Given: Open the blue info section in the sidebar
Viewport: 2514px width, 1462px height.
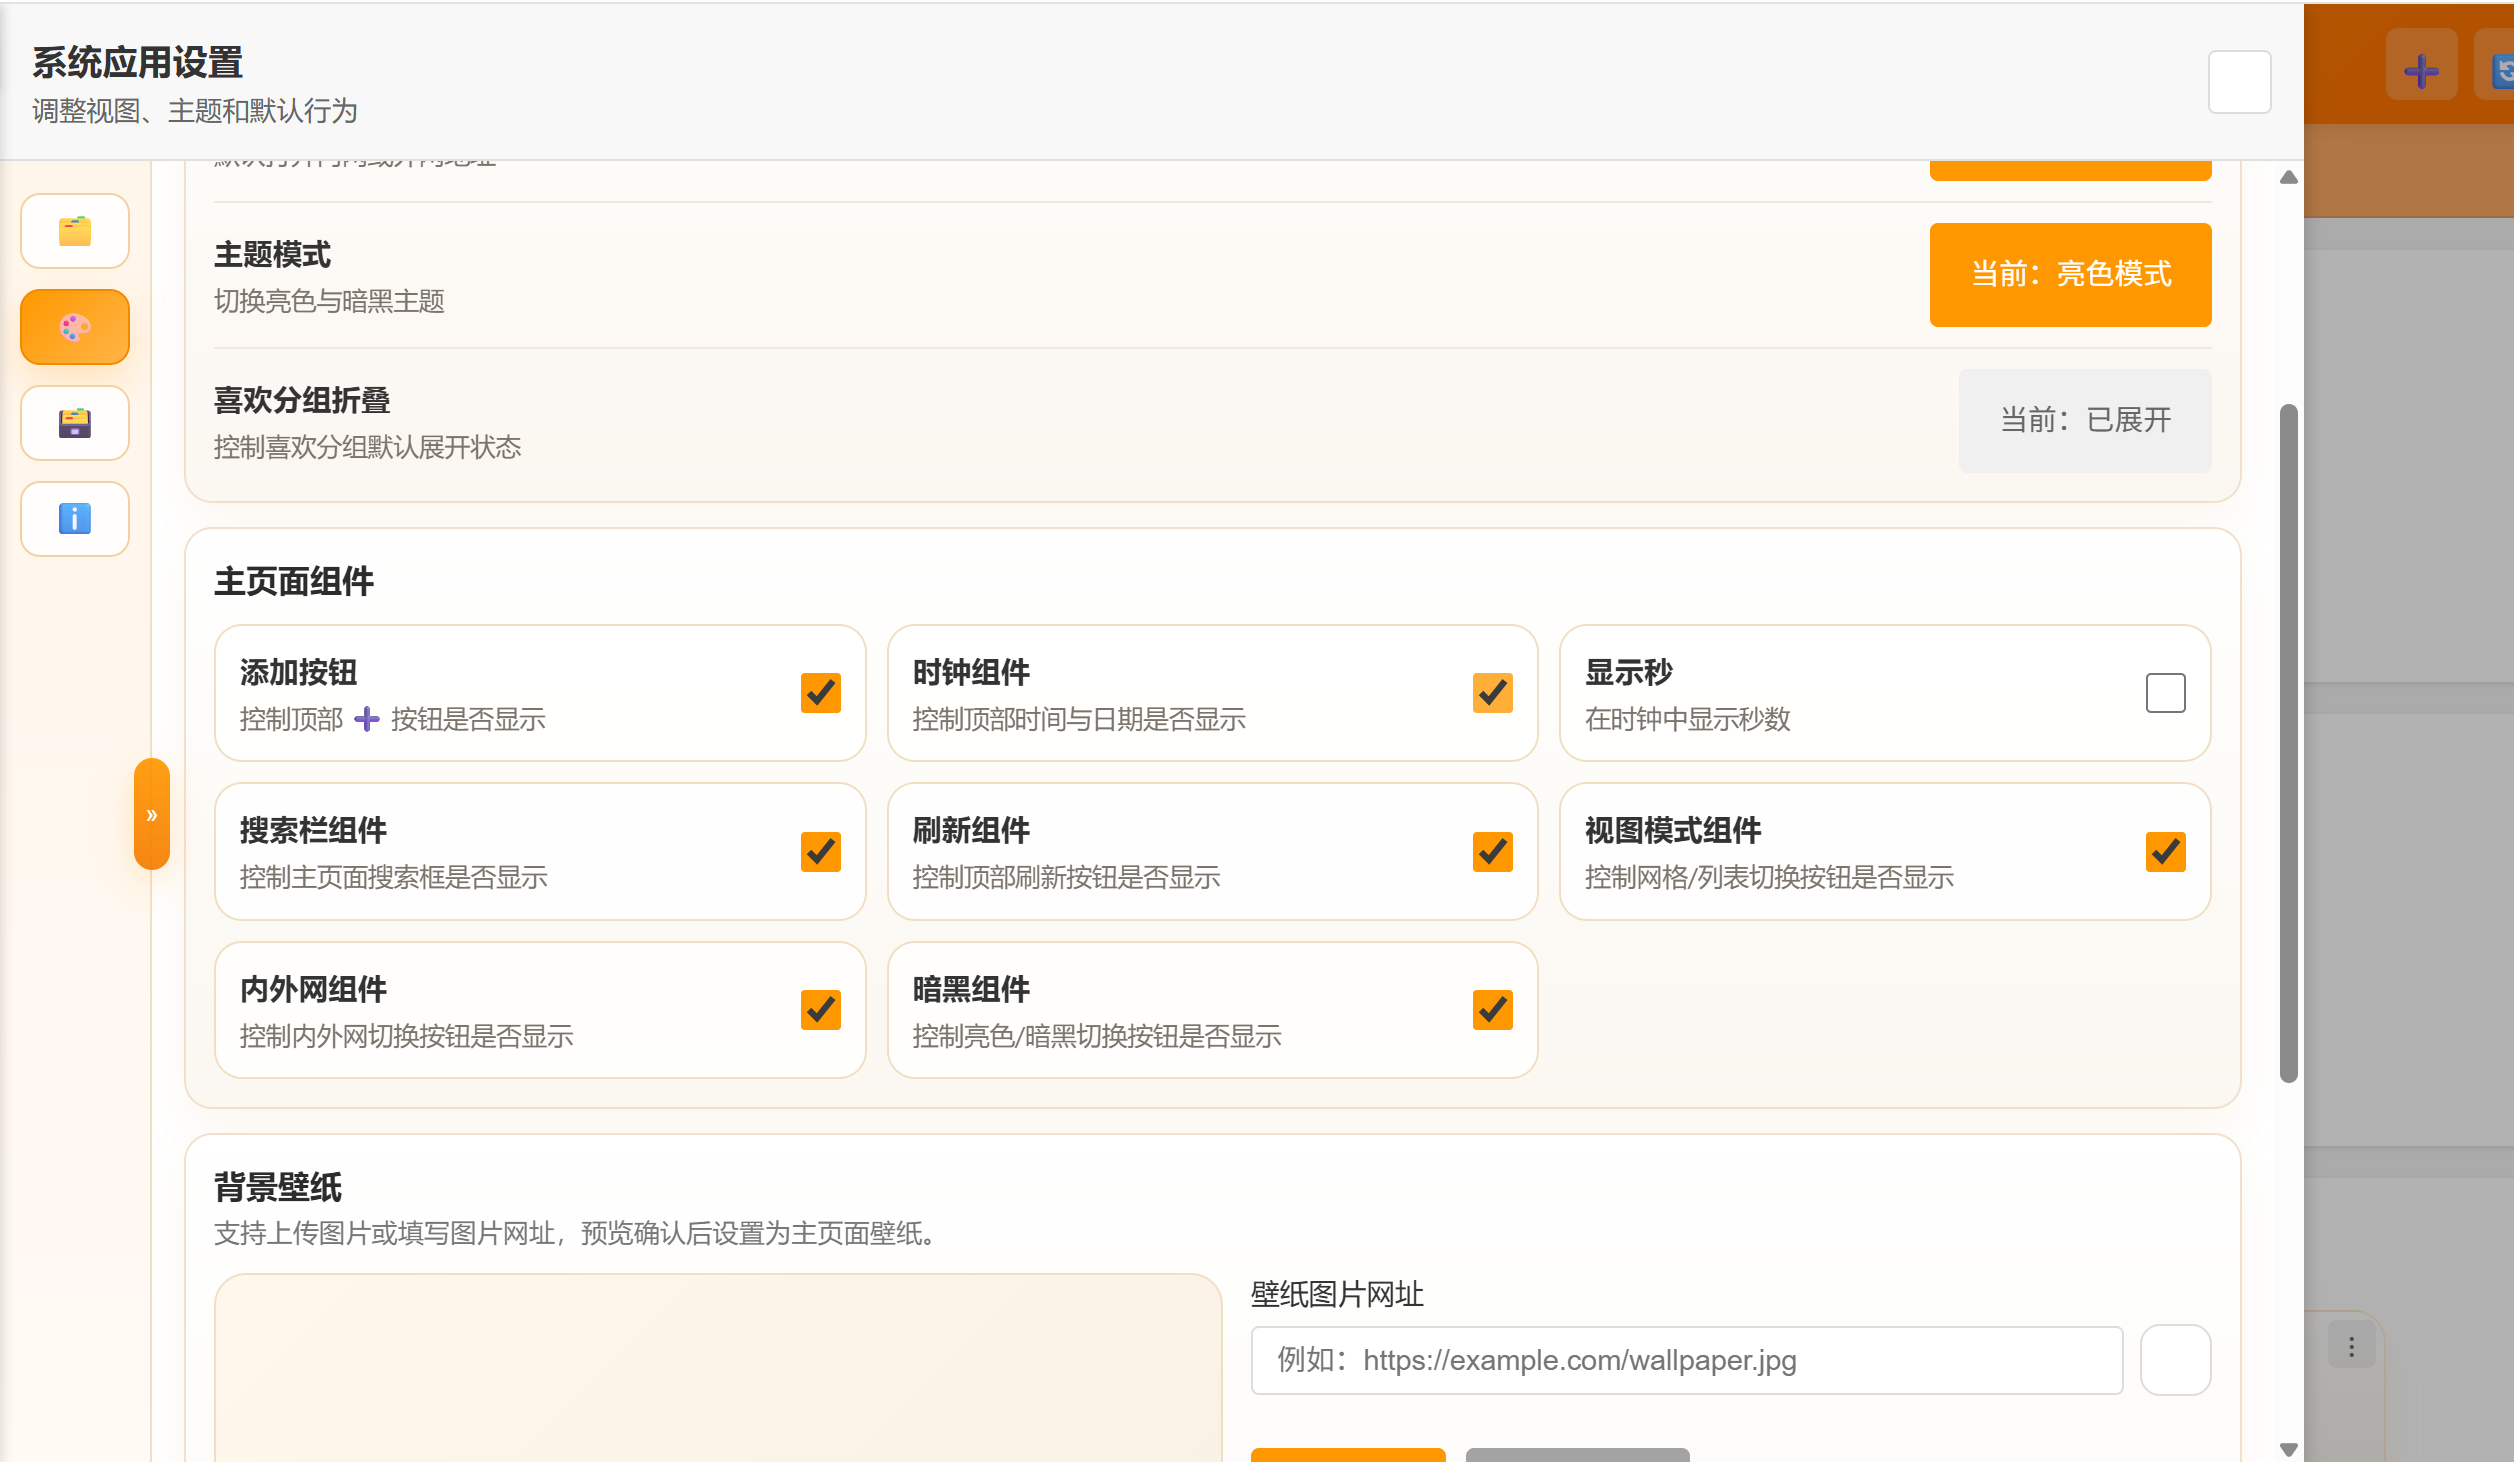Looking at the screenshot, I should [x=75, y=519].
